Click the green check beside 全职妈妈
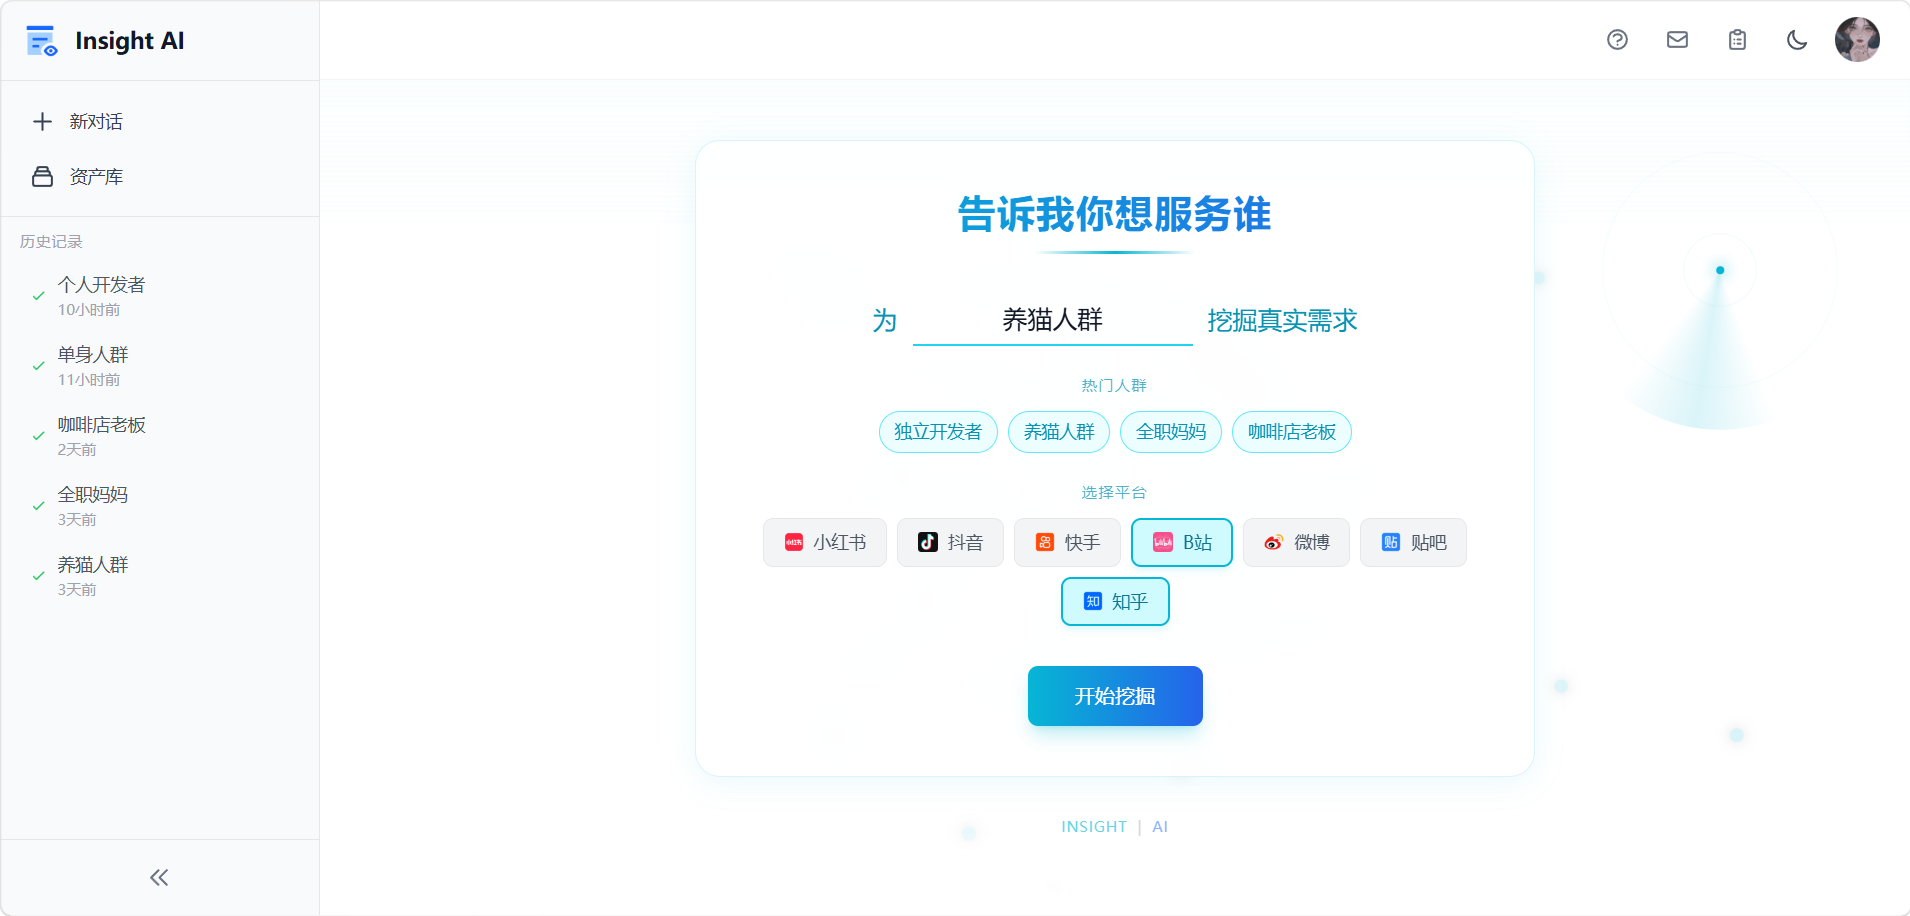This screenshot has width=1910, height=916. point(38,506)
